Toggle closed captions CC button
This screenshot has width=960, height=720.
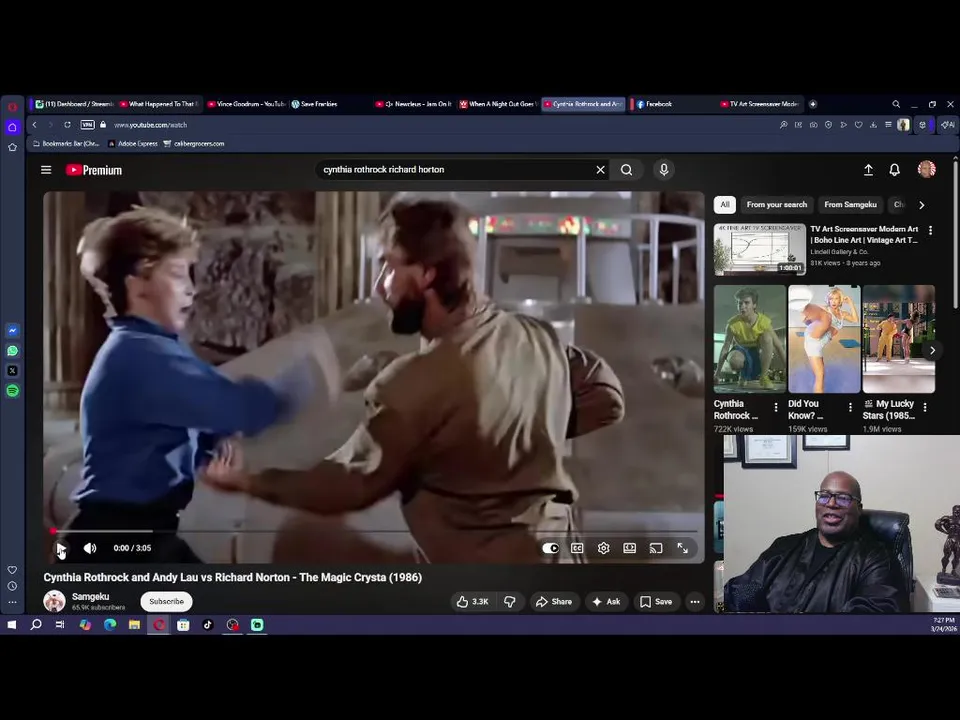coord(577,548)
